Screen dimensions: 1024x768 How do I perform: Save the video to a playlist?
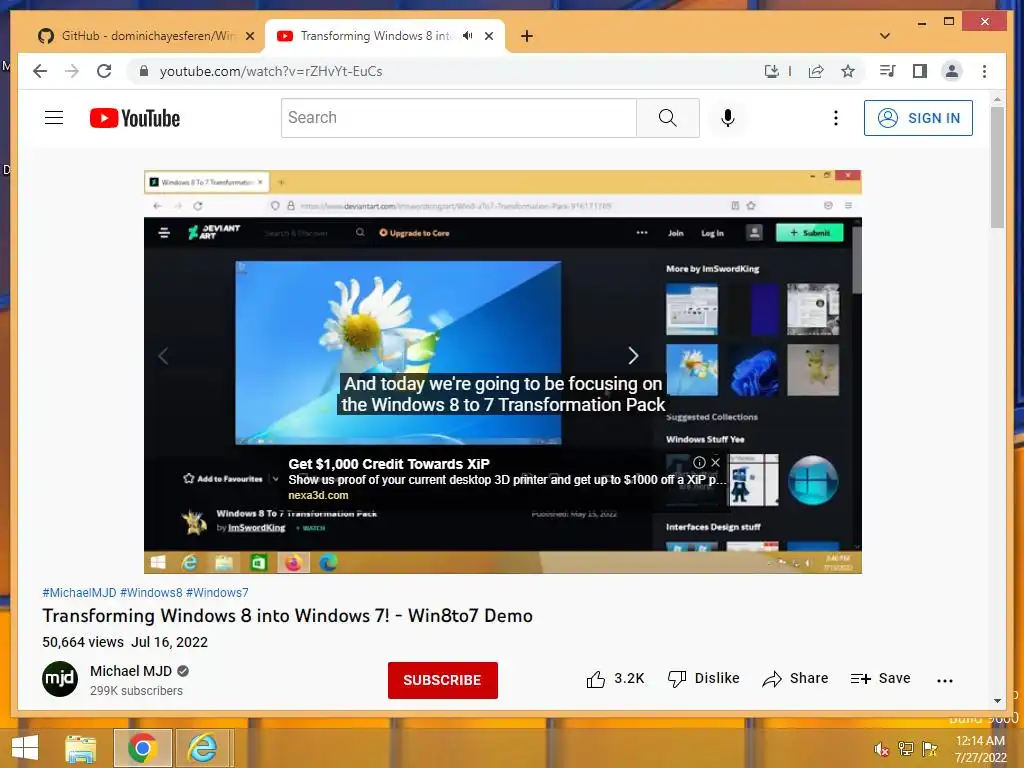click(x=880, y=679)
